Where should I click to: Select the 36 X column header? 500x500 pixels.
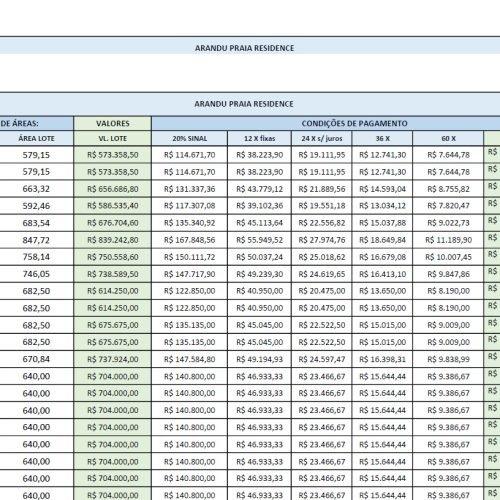point(382,138)
